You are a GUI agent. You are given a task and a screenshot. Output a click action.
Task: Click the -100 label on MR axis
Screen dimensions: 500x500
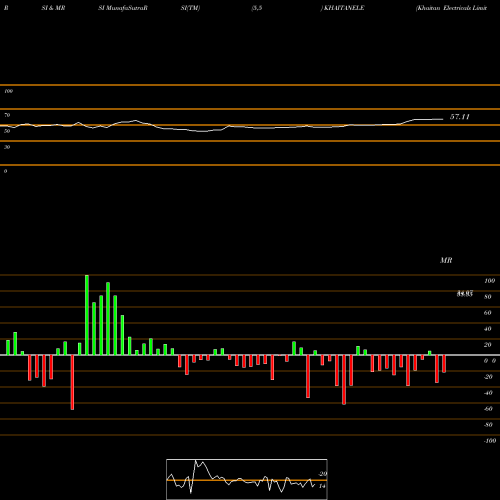(x=489, y=441)
